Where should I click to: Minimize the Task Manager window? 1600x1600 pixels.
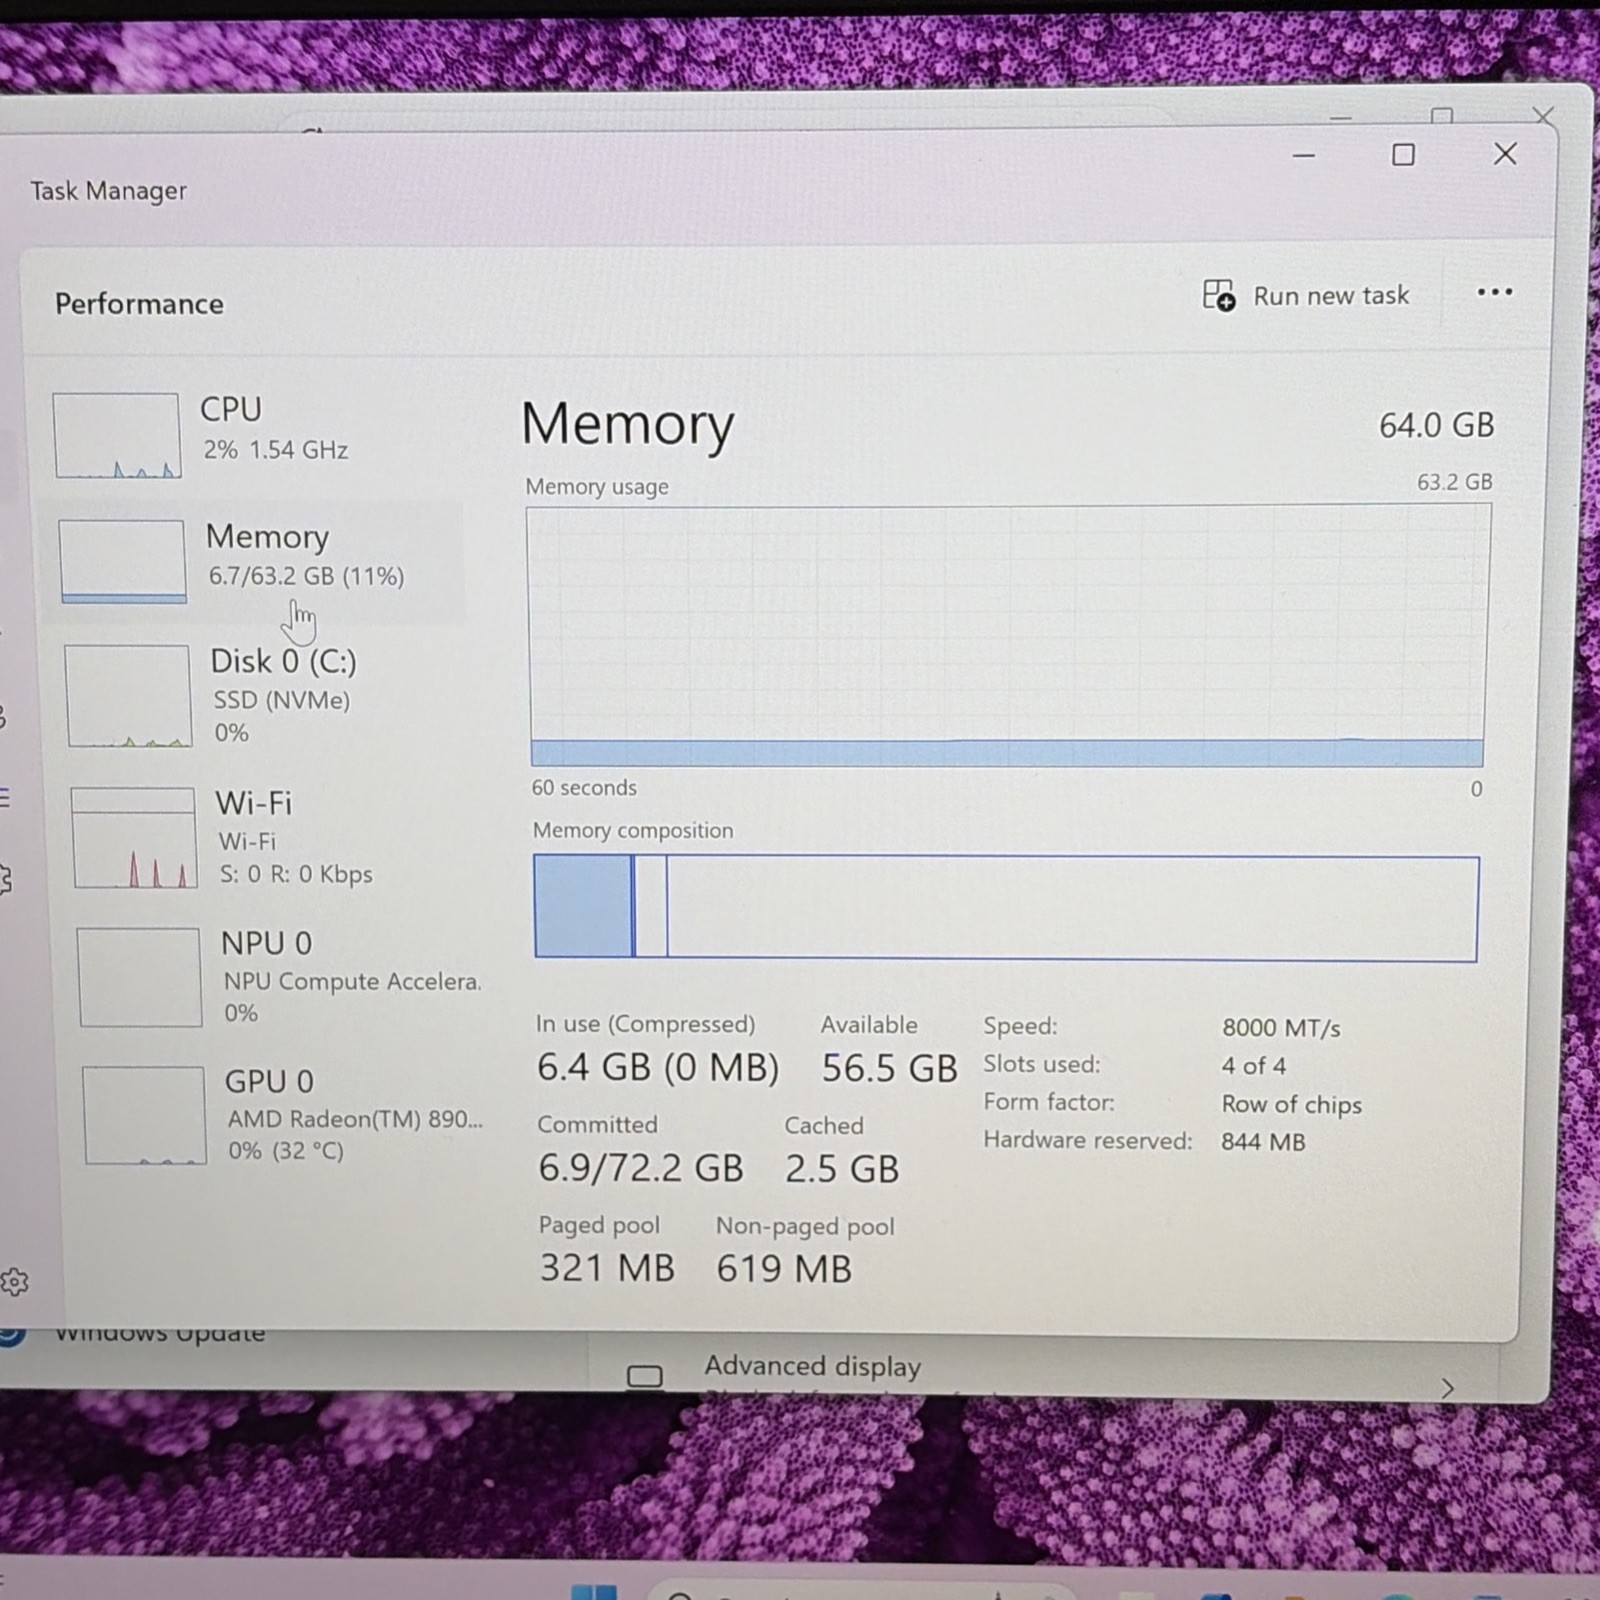[1303, 155]
